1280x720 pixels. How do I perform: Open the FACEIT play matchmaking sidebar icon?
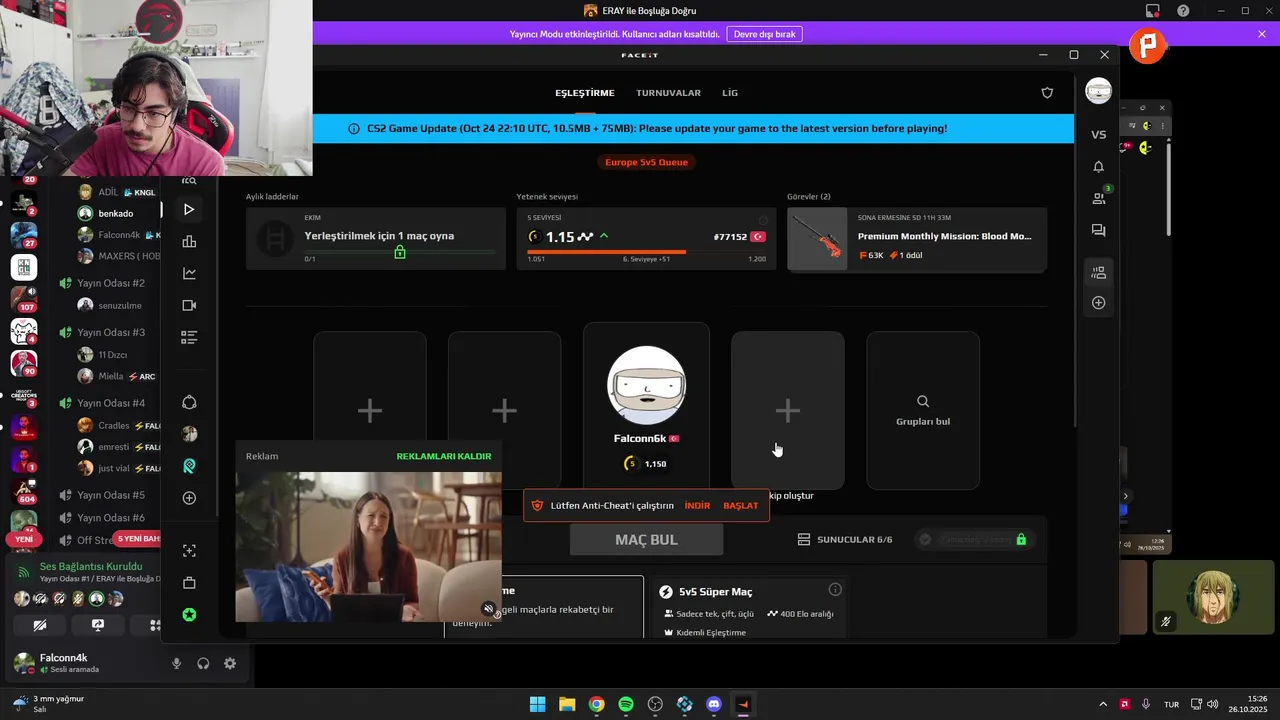[x=189, y=209]
